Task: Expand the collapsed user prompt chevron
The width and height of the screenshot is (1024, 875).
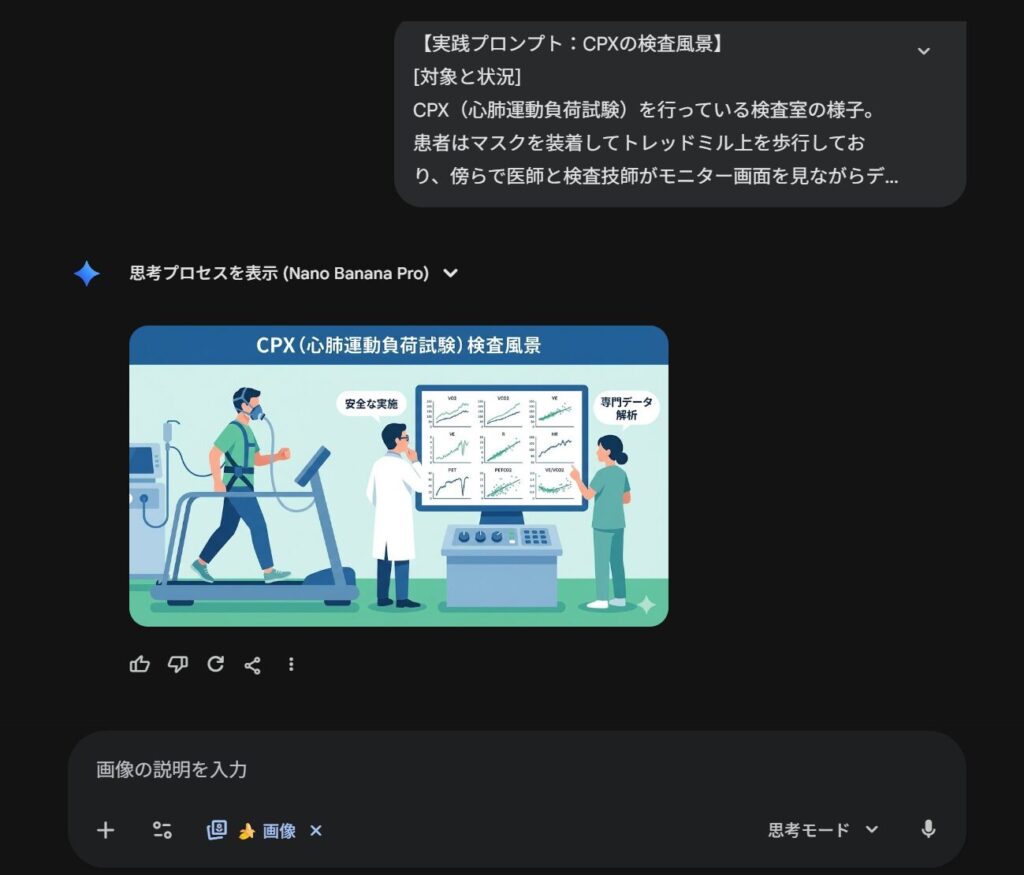Action: [923, 51]
